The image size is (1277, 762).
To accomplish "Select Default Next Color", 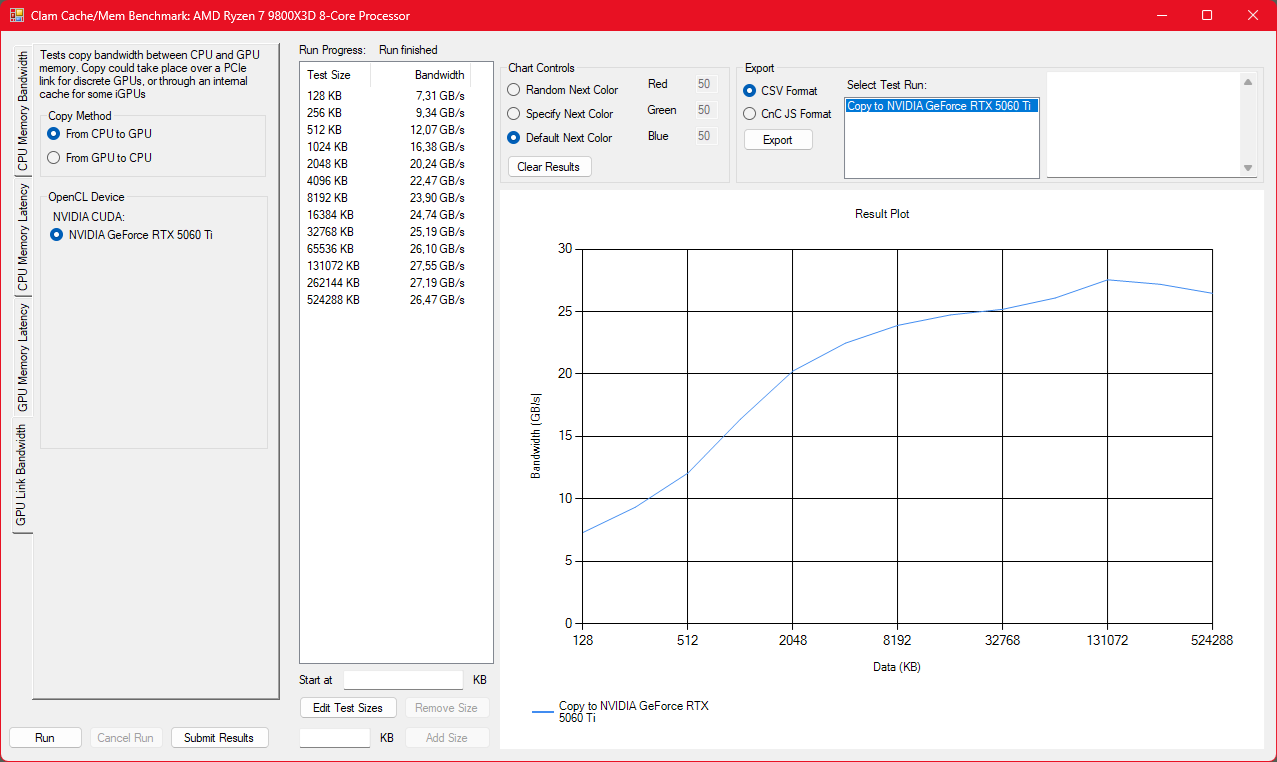I will pyautogui.click(x=560, y=138).
